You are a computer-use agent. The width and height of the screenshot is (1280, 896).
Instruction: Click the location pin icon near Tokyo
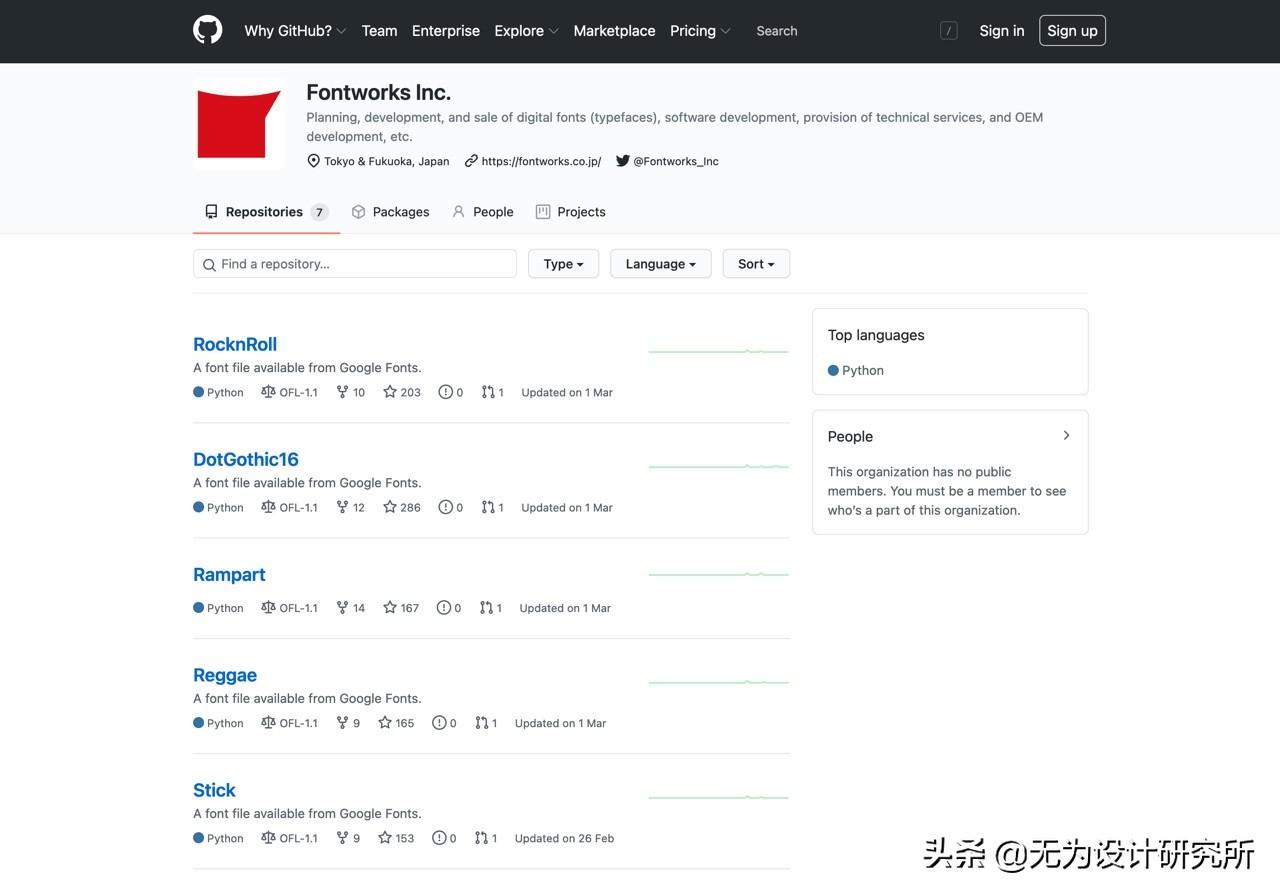(313, 161)
